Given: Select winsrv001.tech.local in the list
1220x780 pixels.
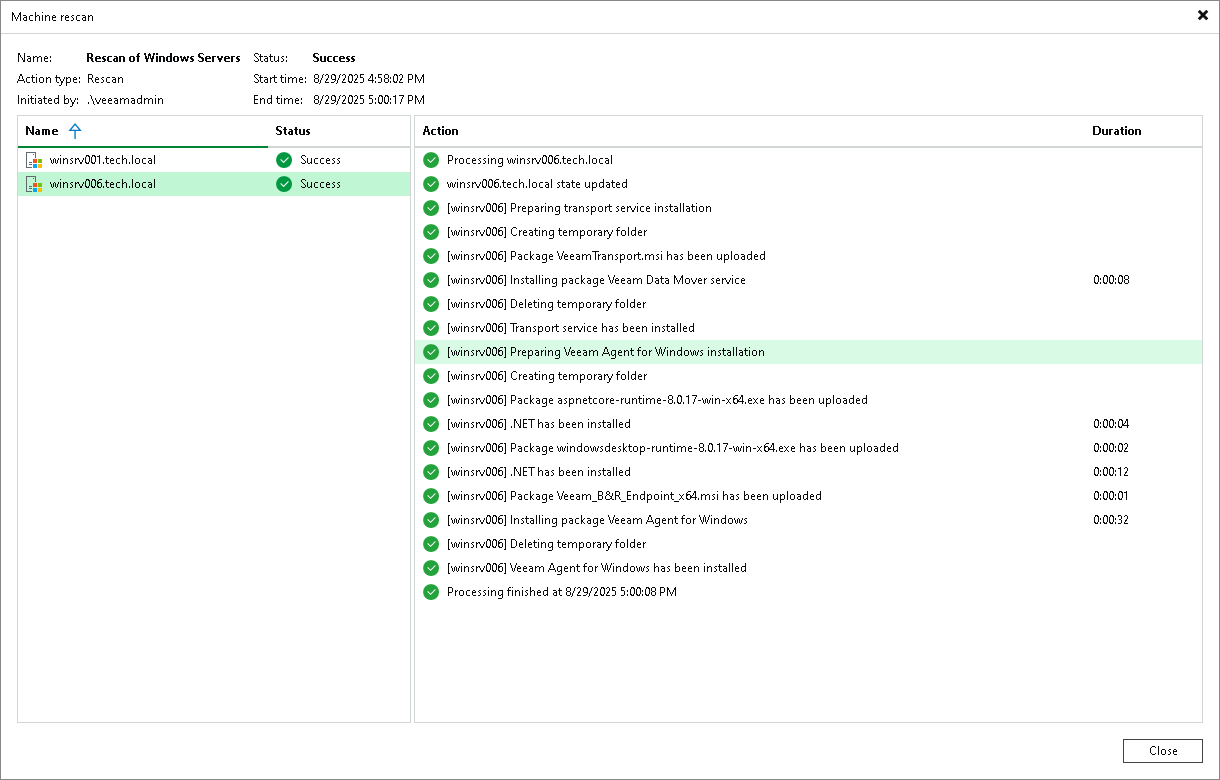Looking at the screenshot, I should pyautogui.click(x=214, y=160).
